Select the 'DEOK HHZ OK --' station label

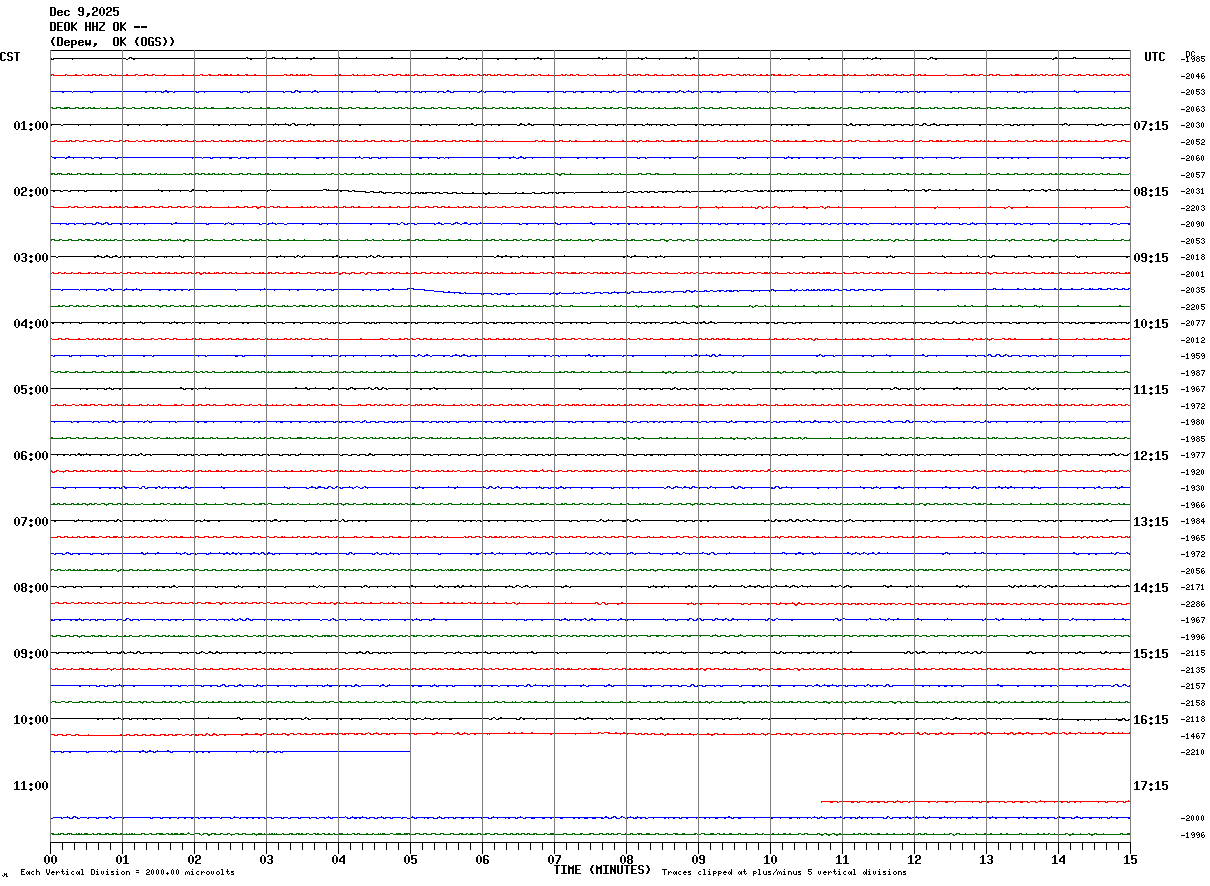pyautogui.click(x=98, y=27)
